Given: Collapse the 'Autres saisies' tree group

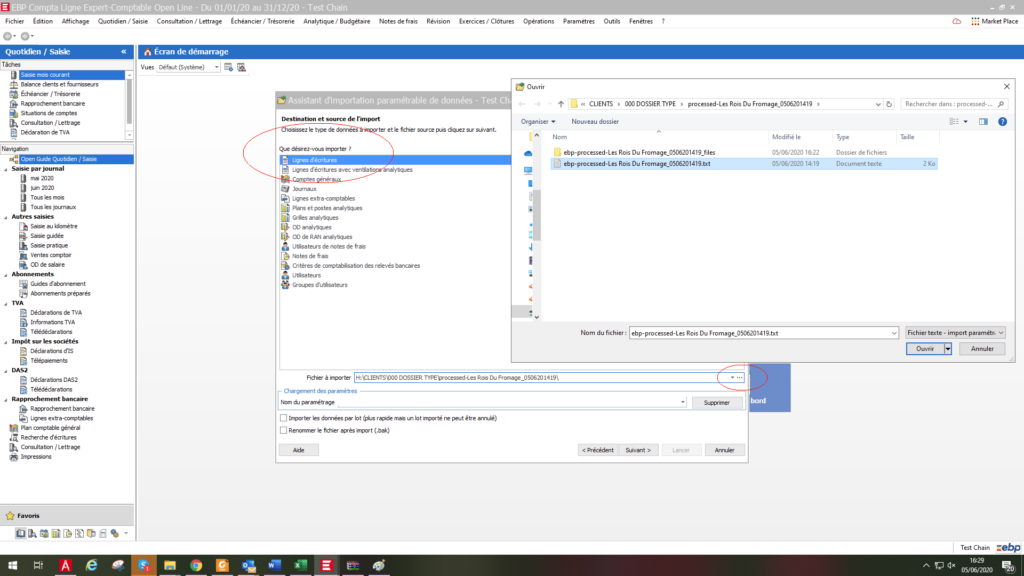Looking at the screenshot, I should 7,217.
